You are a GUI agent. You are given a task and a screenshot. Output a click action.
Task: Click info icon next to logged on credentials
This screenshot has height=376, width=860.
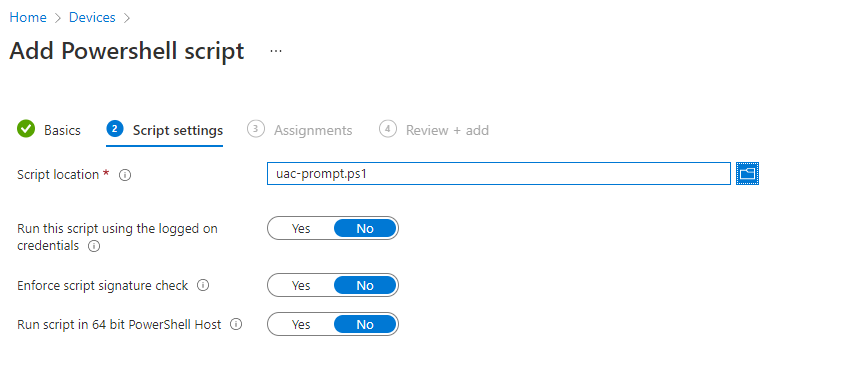point(94,246)
